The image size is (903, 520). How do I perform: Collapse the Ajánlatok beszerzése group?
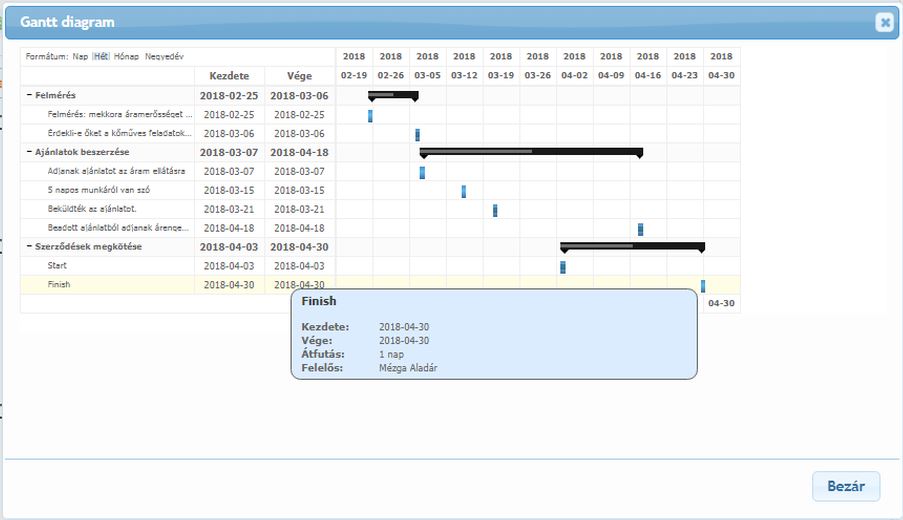coord(29,153)
